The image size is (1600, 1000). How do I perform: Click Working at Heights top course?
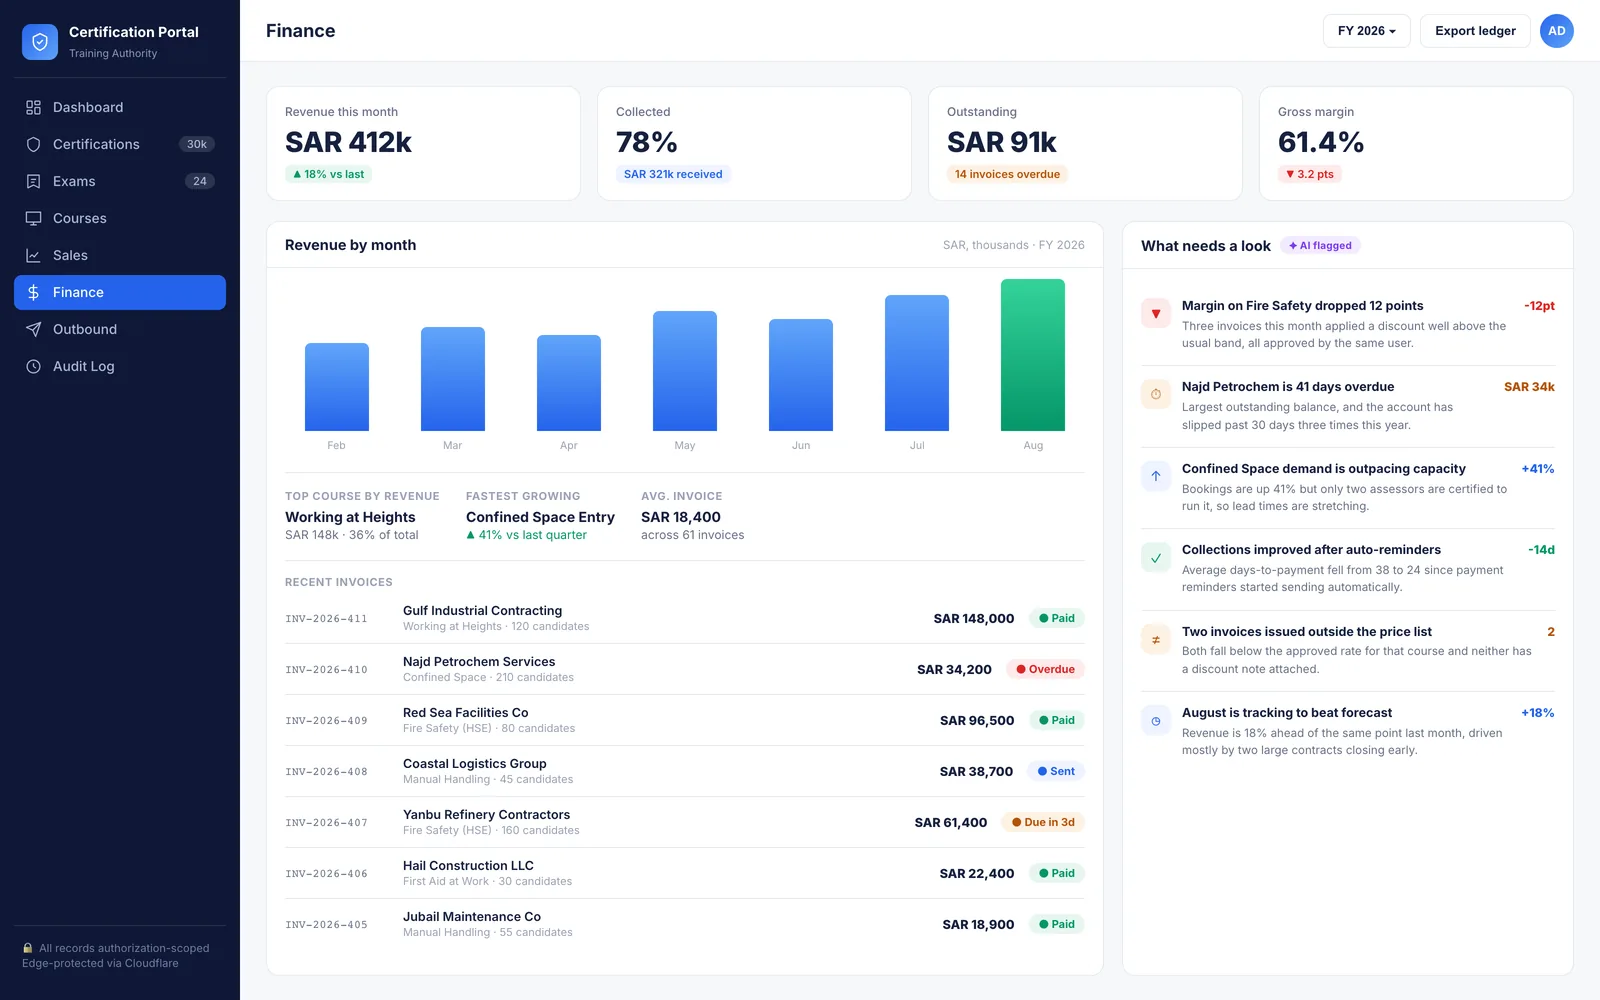[x=350, y=517]
